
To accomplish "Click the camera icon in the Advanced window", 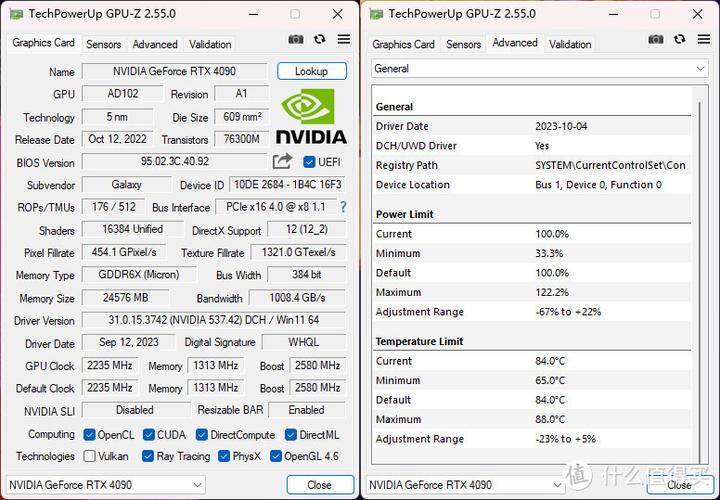I will click(x=656, y=40).
